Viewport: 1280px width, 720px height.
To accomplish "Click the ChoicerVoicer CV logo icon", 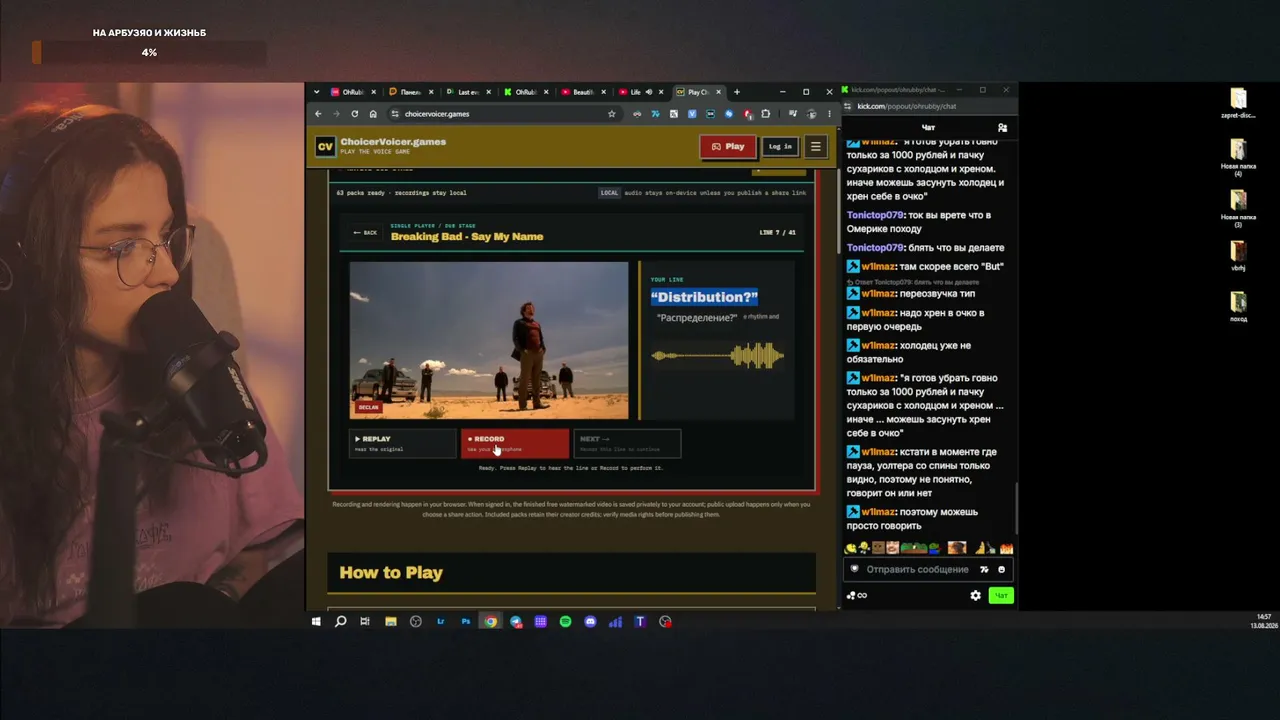I will (325, 147).
